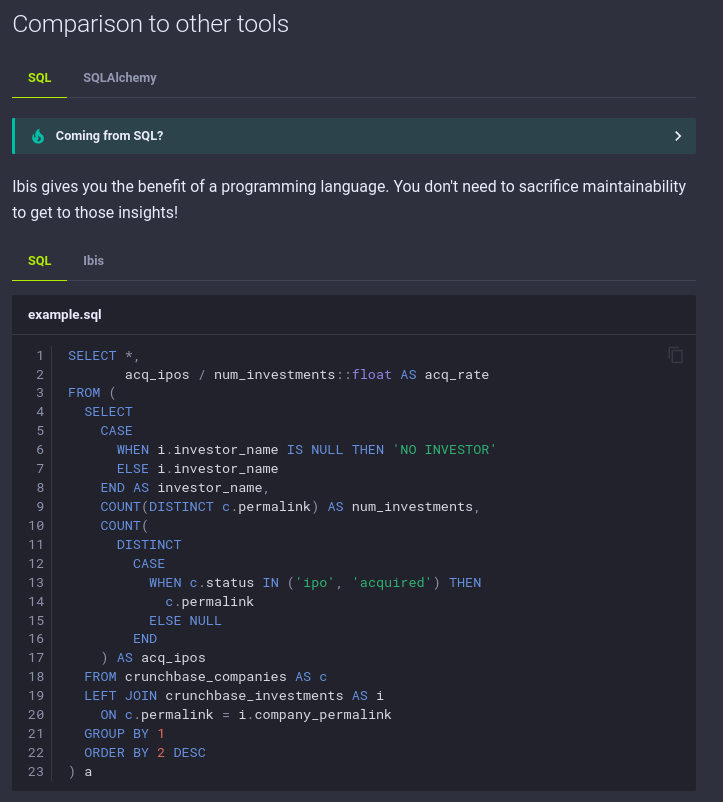Click the example.sql filename label
Viewport: 723px width, 802px height.
click(64, 314)
